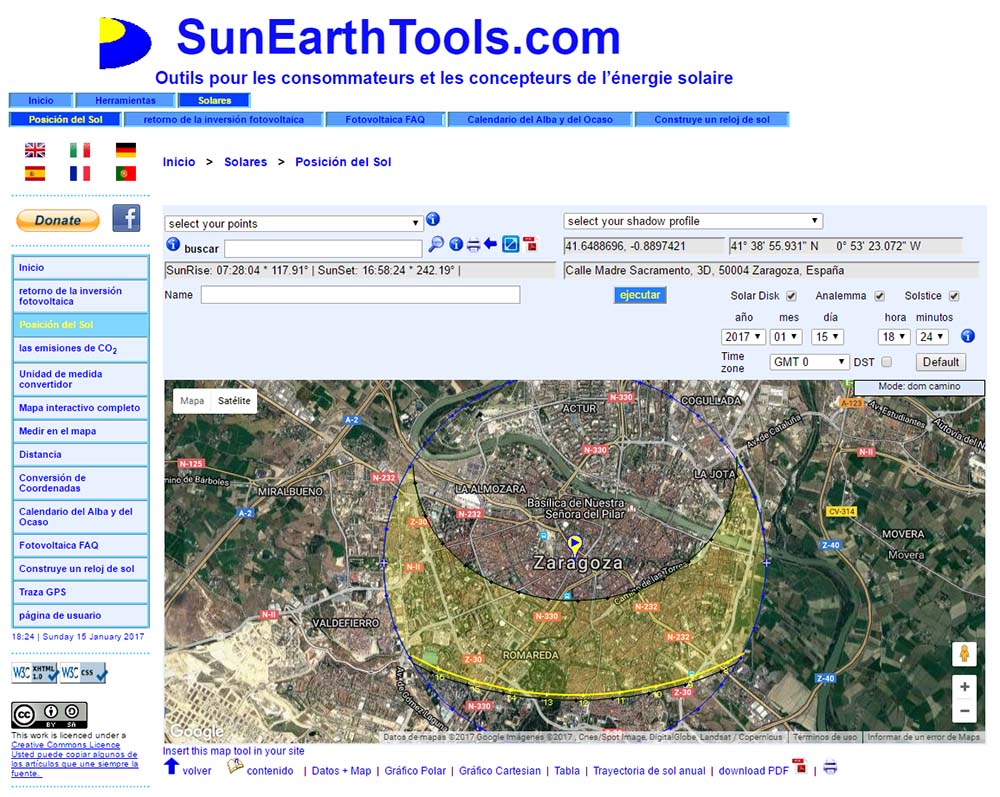
Task: Open Construye un reloj de sol top tab
Action: [x=712, y=119]
